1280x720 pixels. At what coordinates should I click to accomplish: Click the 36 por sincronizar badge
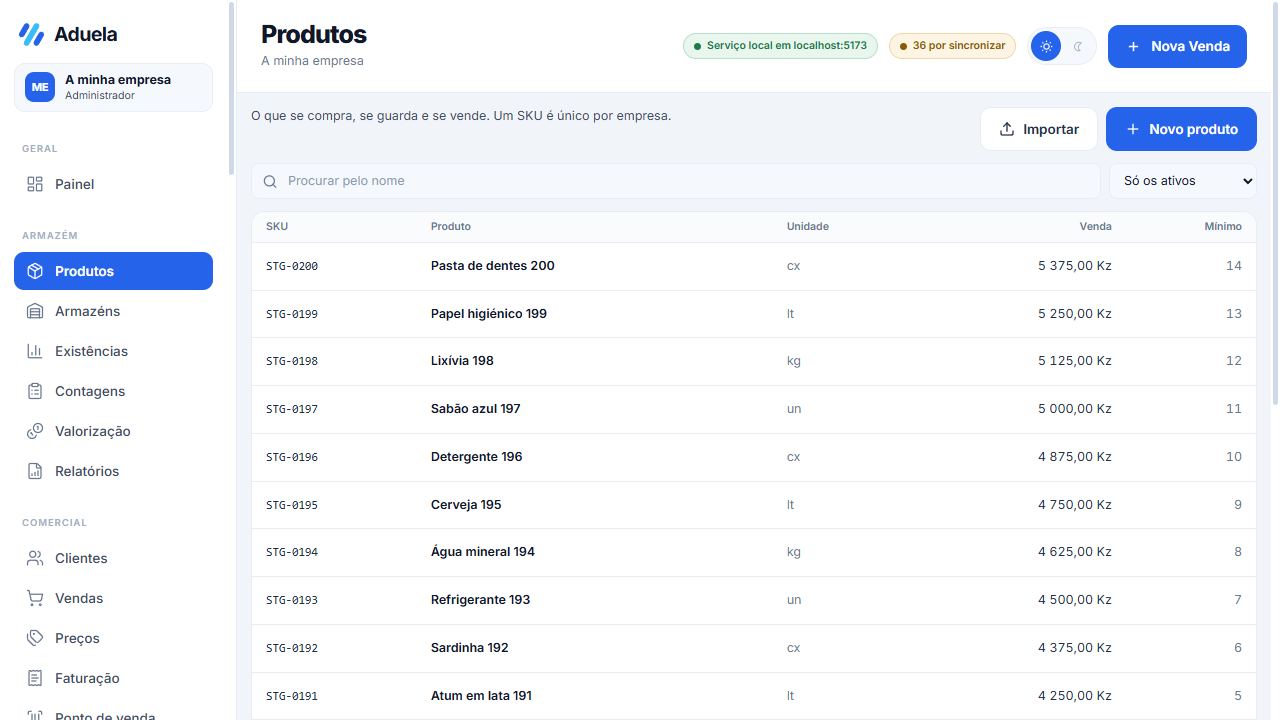(952, 46)
